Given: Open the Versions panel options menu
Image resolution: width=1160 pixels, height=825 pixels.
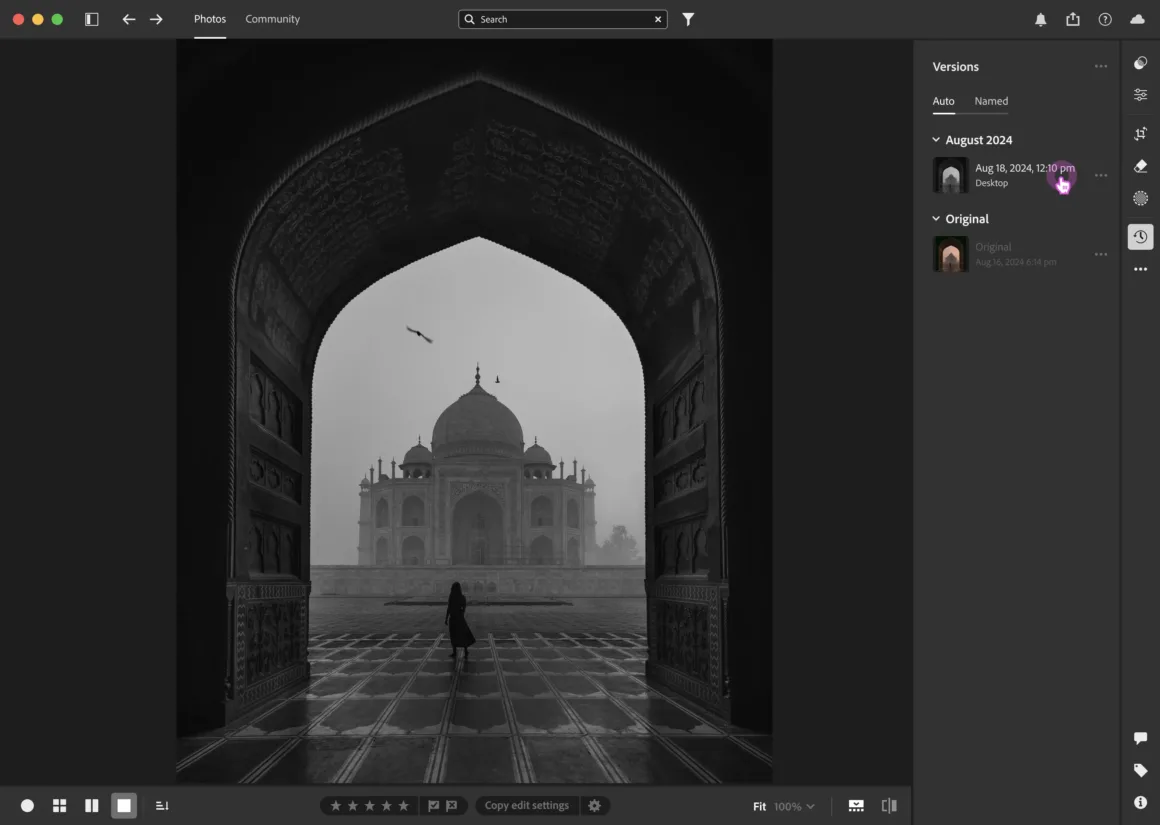Looking at the screenshot, I should pyautogui.click(x=1101, y=67).
